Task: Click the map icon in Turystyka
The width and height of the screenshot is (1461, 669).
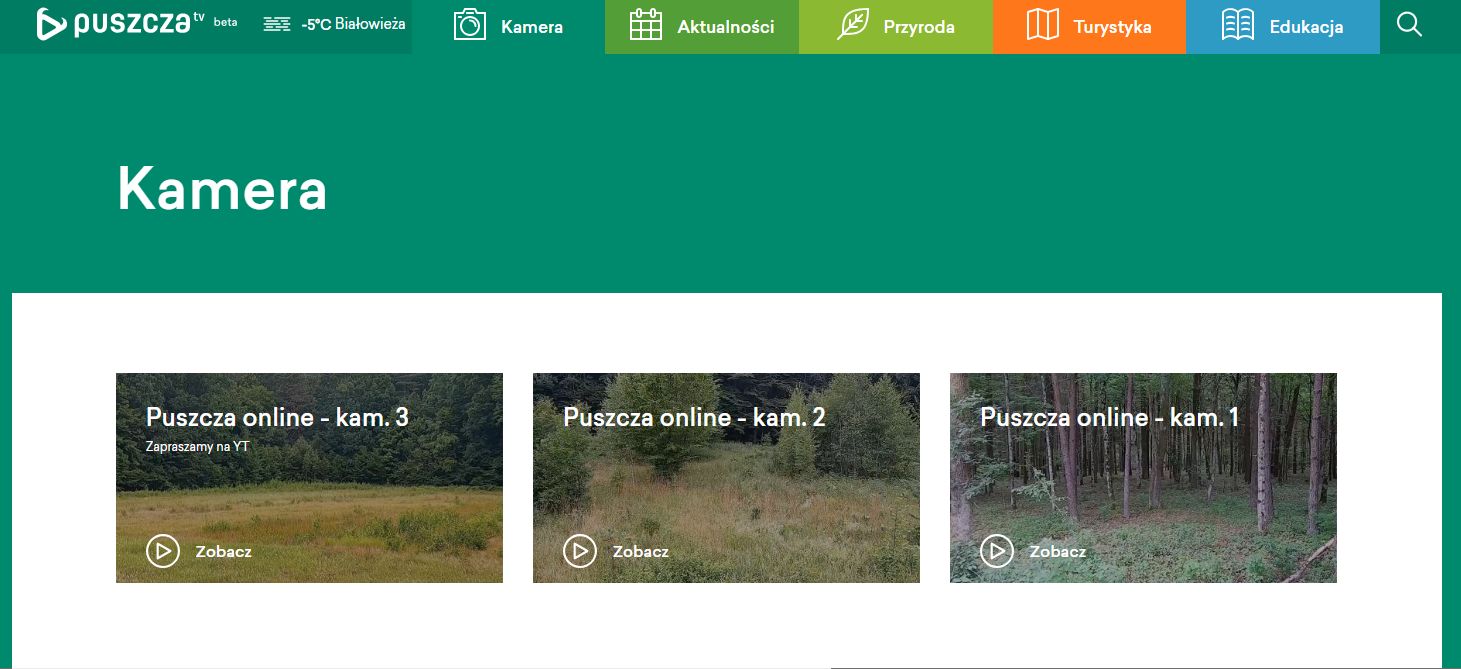Action: [x=1043, y=25]
